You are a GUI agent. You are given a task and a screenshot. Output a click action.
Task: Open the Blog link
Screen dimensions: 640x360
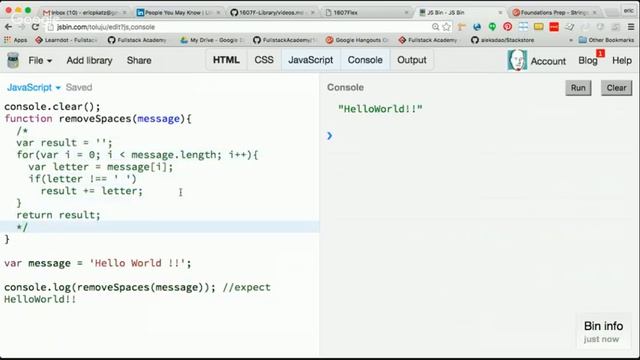[588, 61]
